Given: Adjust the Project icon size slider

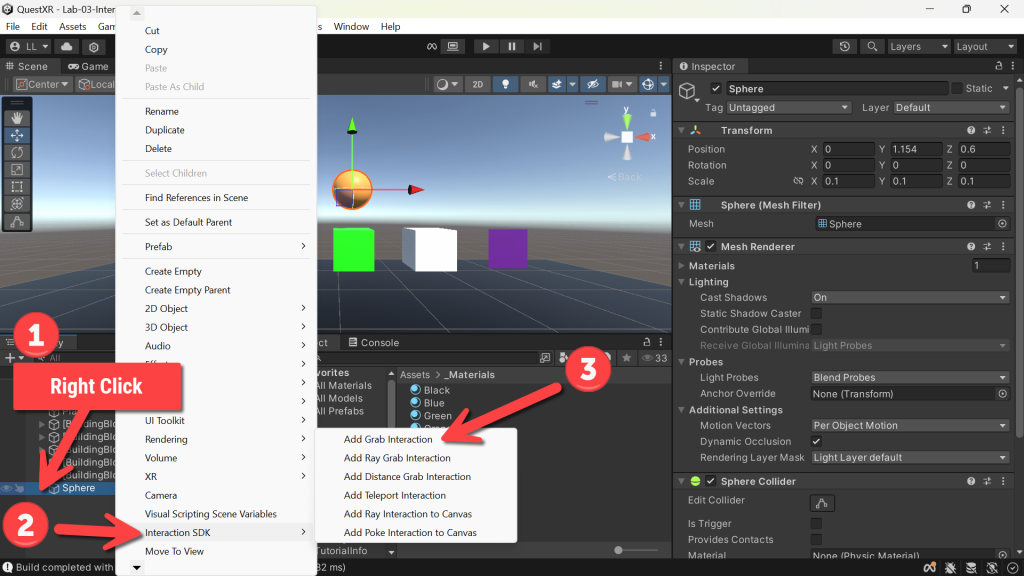Looking at the screenshot, I should tap(618, 551).
